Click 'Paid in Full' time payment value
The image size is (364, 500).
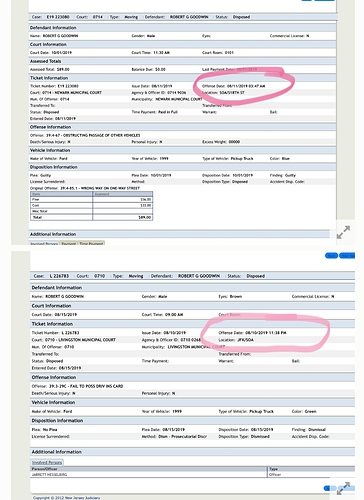(x=168, y=112)
